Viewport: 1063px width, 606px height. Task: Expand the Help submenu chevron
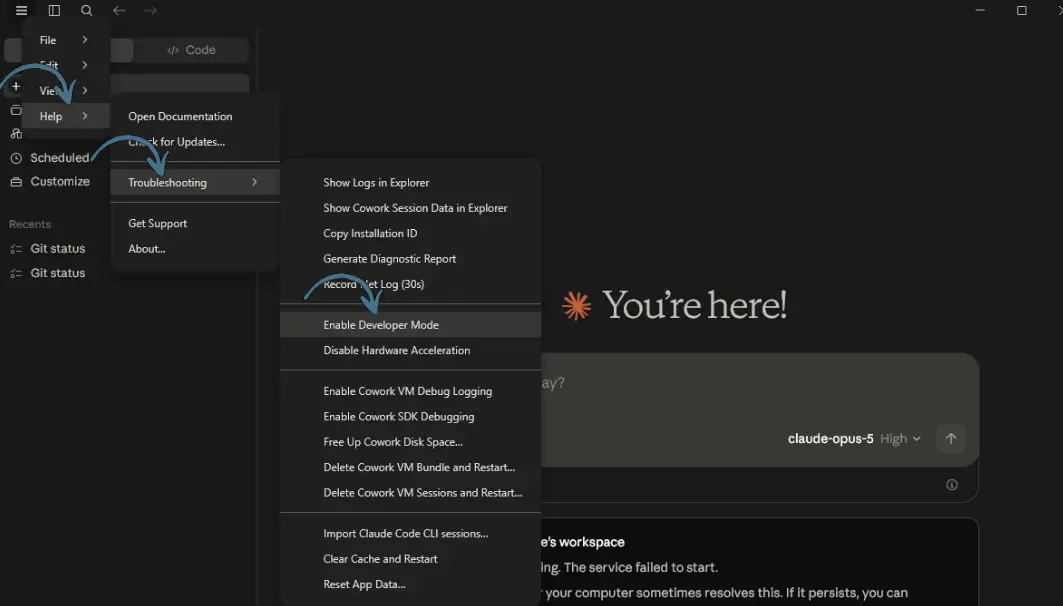coord(85,116)
